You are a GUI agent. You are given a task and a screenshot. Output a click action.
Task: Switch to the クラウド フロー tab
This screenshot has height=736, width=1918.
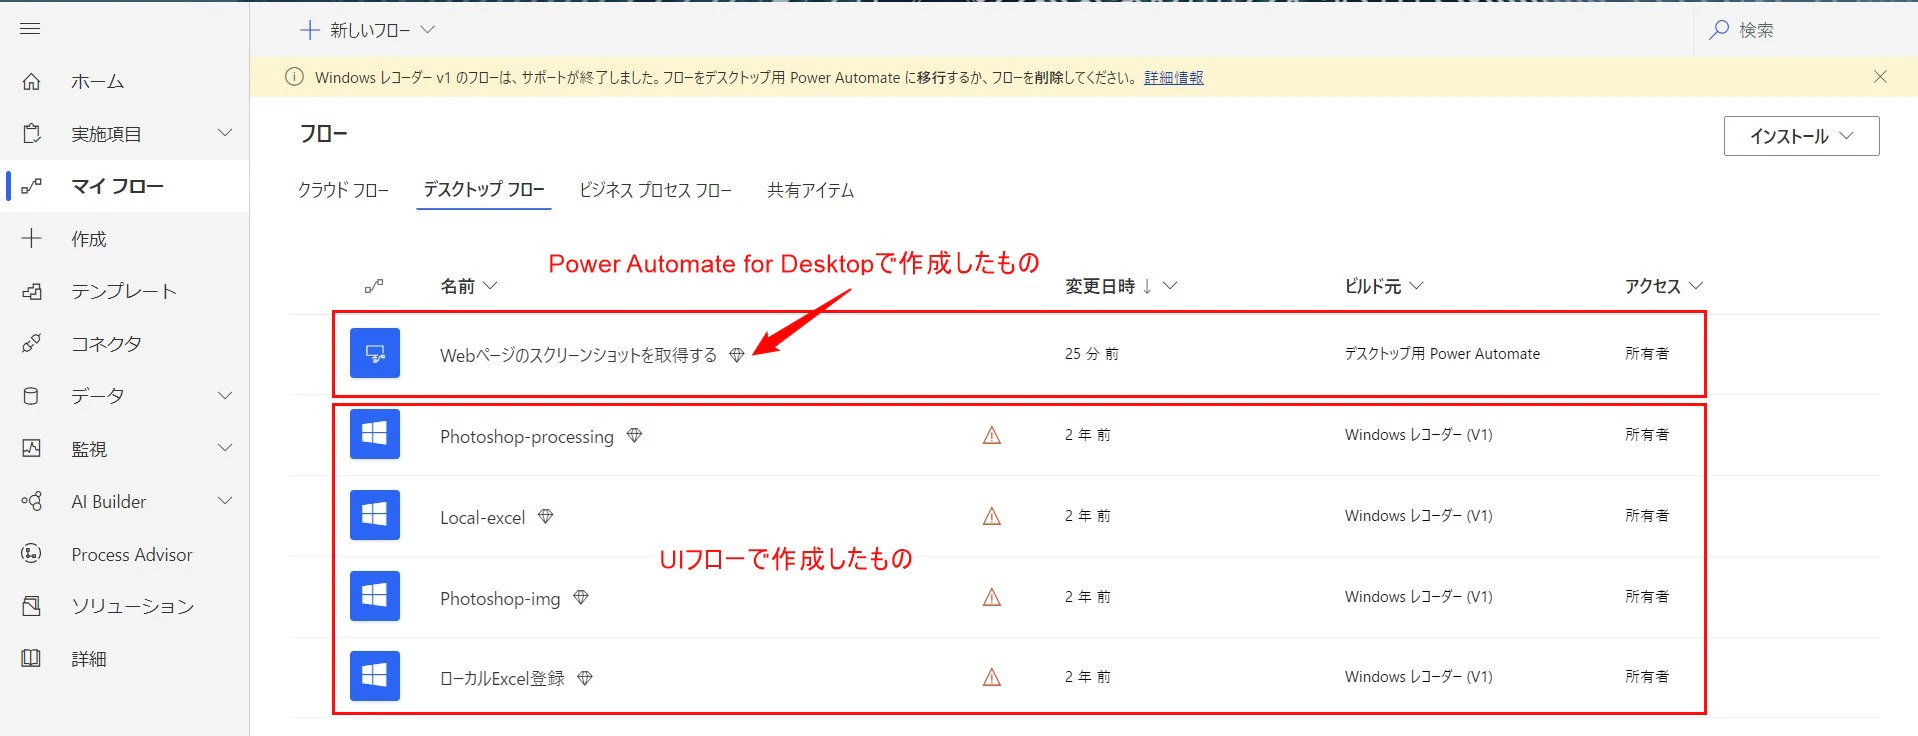pos(343,190)
